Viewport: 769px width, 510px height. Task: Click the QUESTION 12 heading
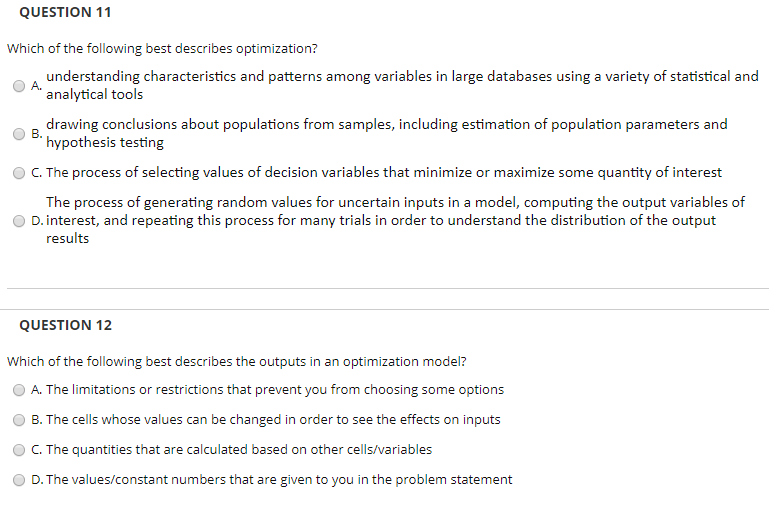point(65,325)
